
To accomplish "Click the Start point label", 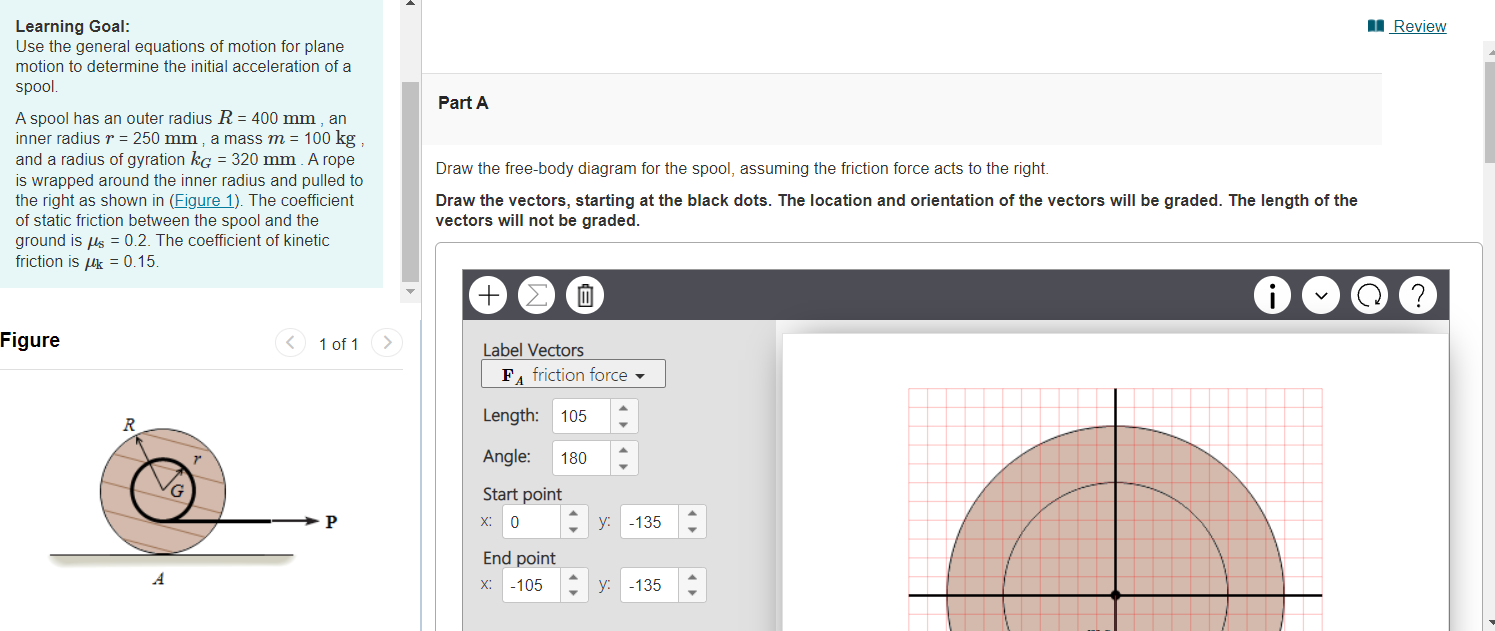I will (x=522, y=494).
